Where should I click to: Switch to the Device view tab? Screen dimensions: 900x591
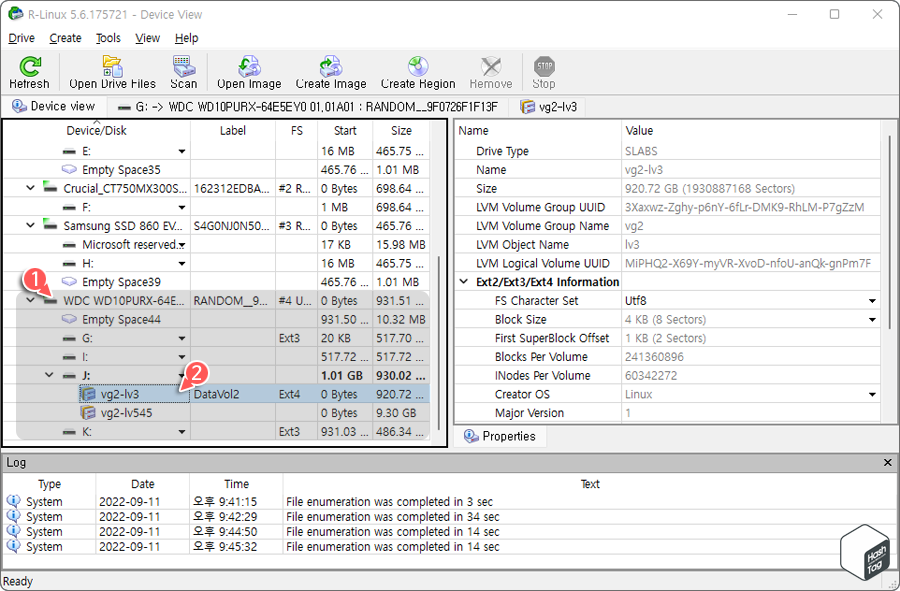(53, 106)
